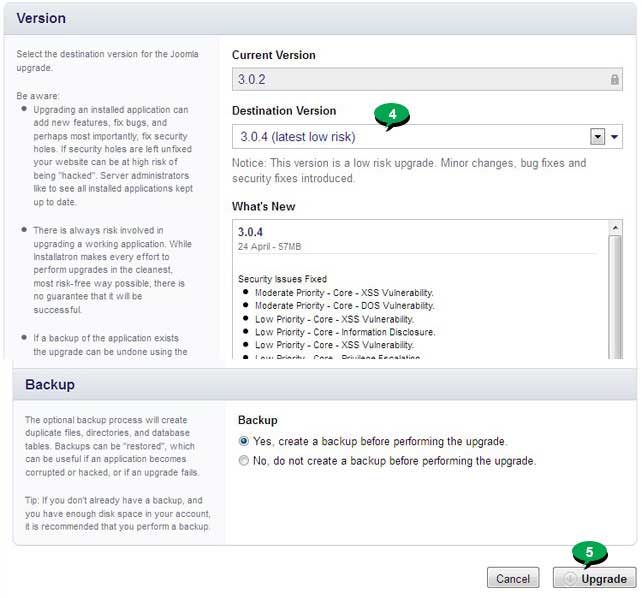Click the Upgrade button
The width and height of the screenshot is (642, 598).
(x=595, y=578)
